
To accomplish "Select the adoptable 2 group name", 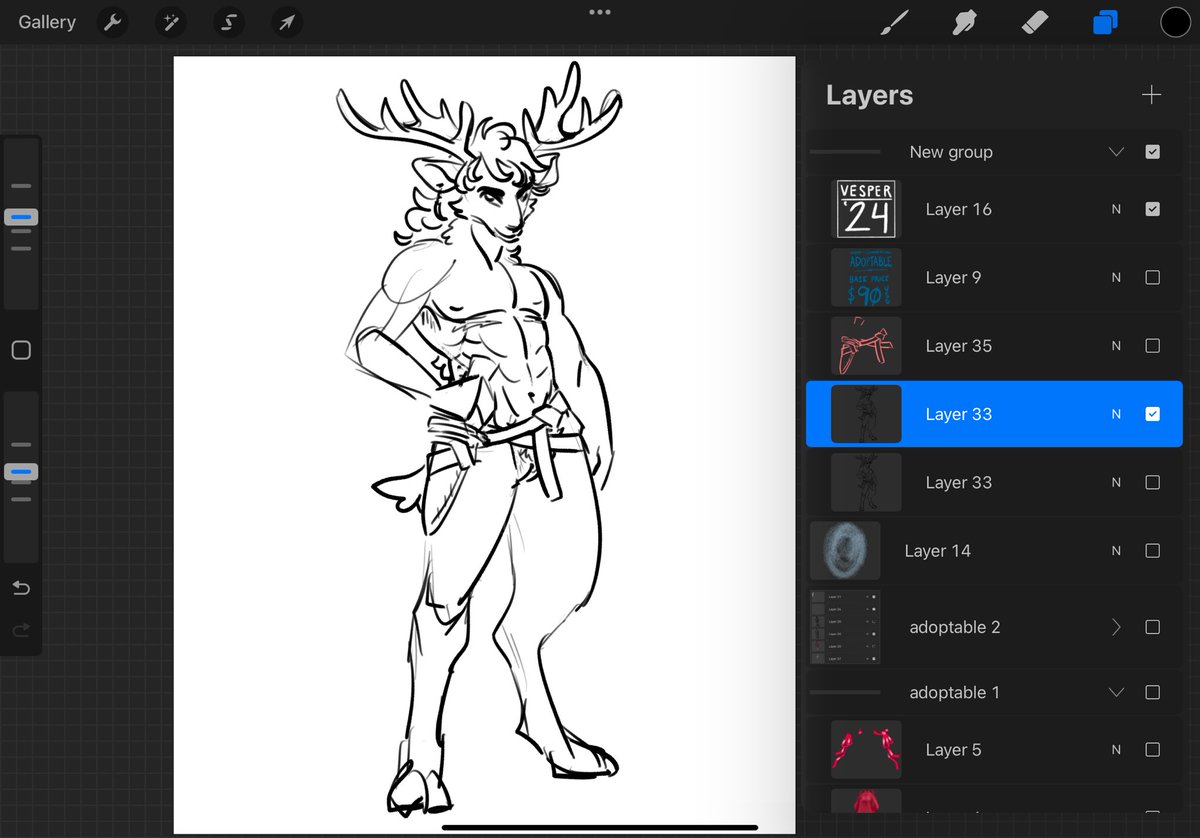I will pyautogui.click(x=955, y=627).
